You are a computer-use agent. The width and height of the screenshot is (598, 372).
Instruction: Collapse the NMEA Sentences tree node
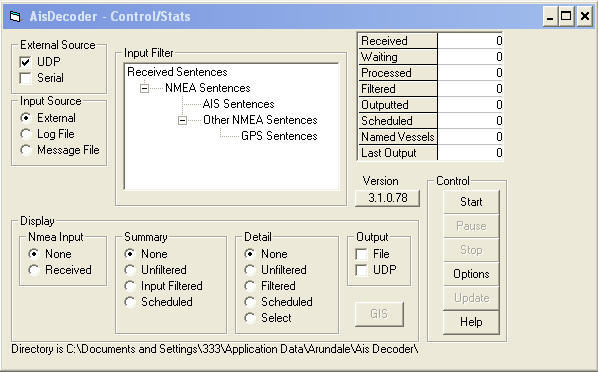(x=145, y=89)
